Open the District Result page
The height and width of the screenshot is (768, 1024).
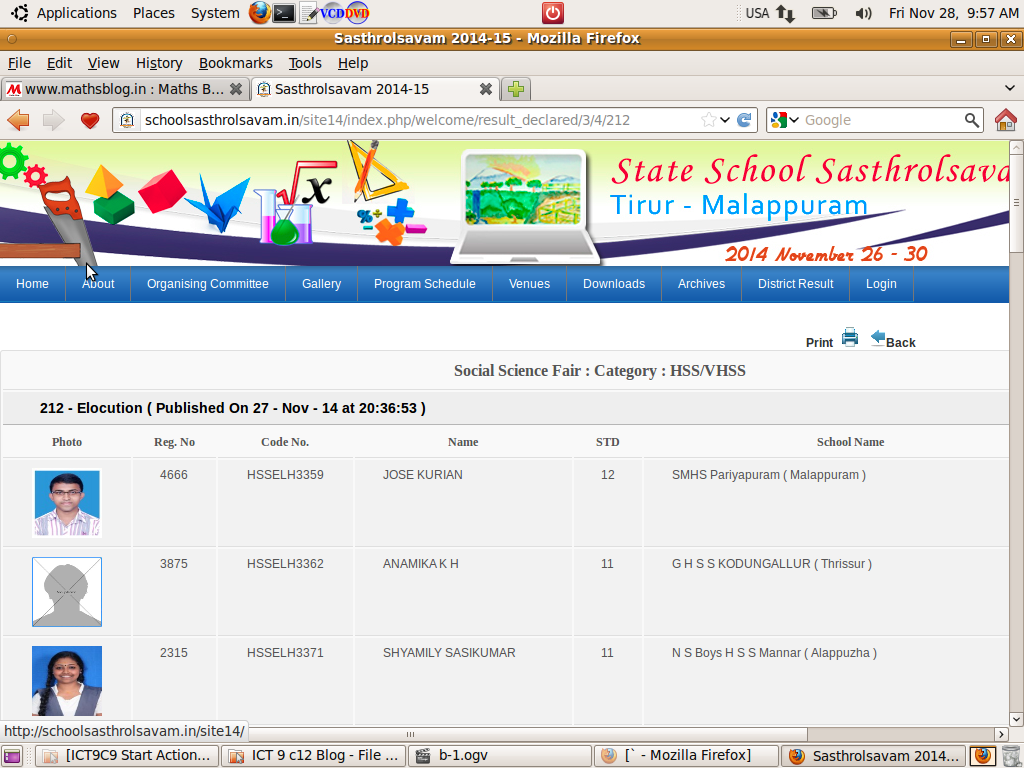795,284
